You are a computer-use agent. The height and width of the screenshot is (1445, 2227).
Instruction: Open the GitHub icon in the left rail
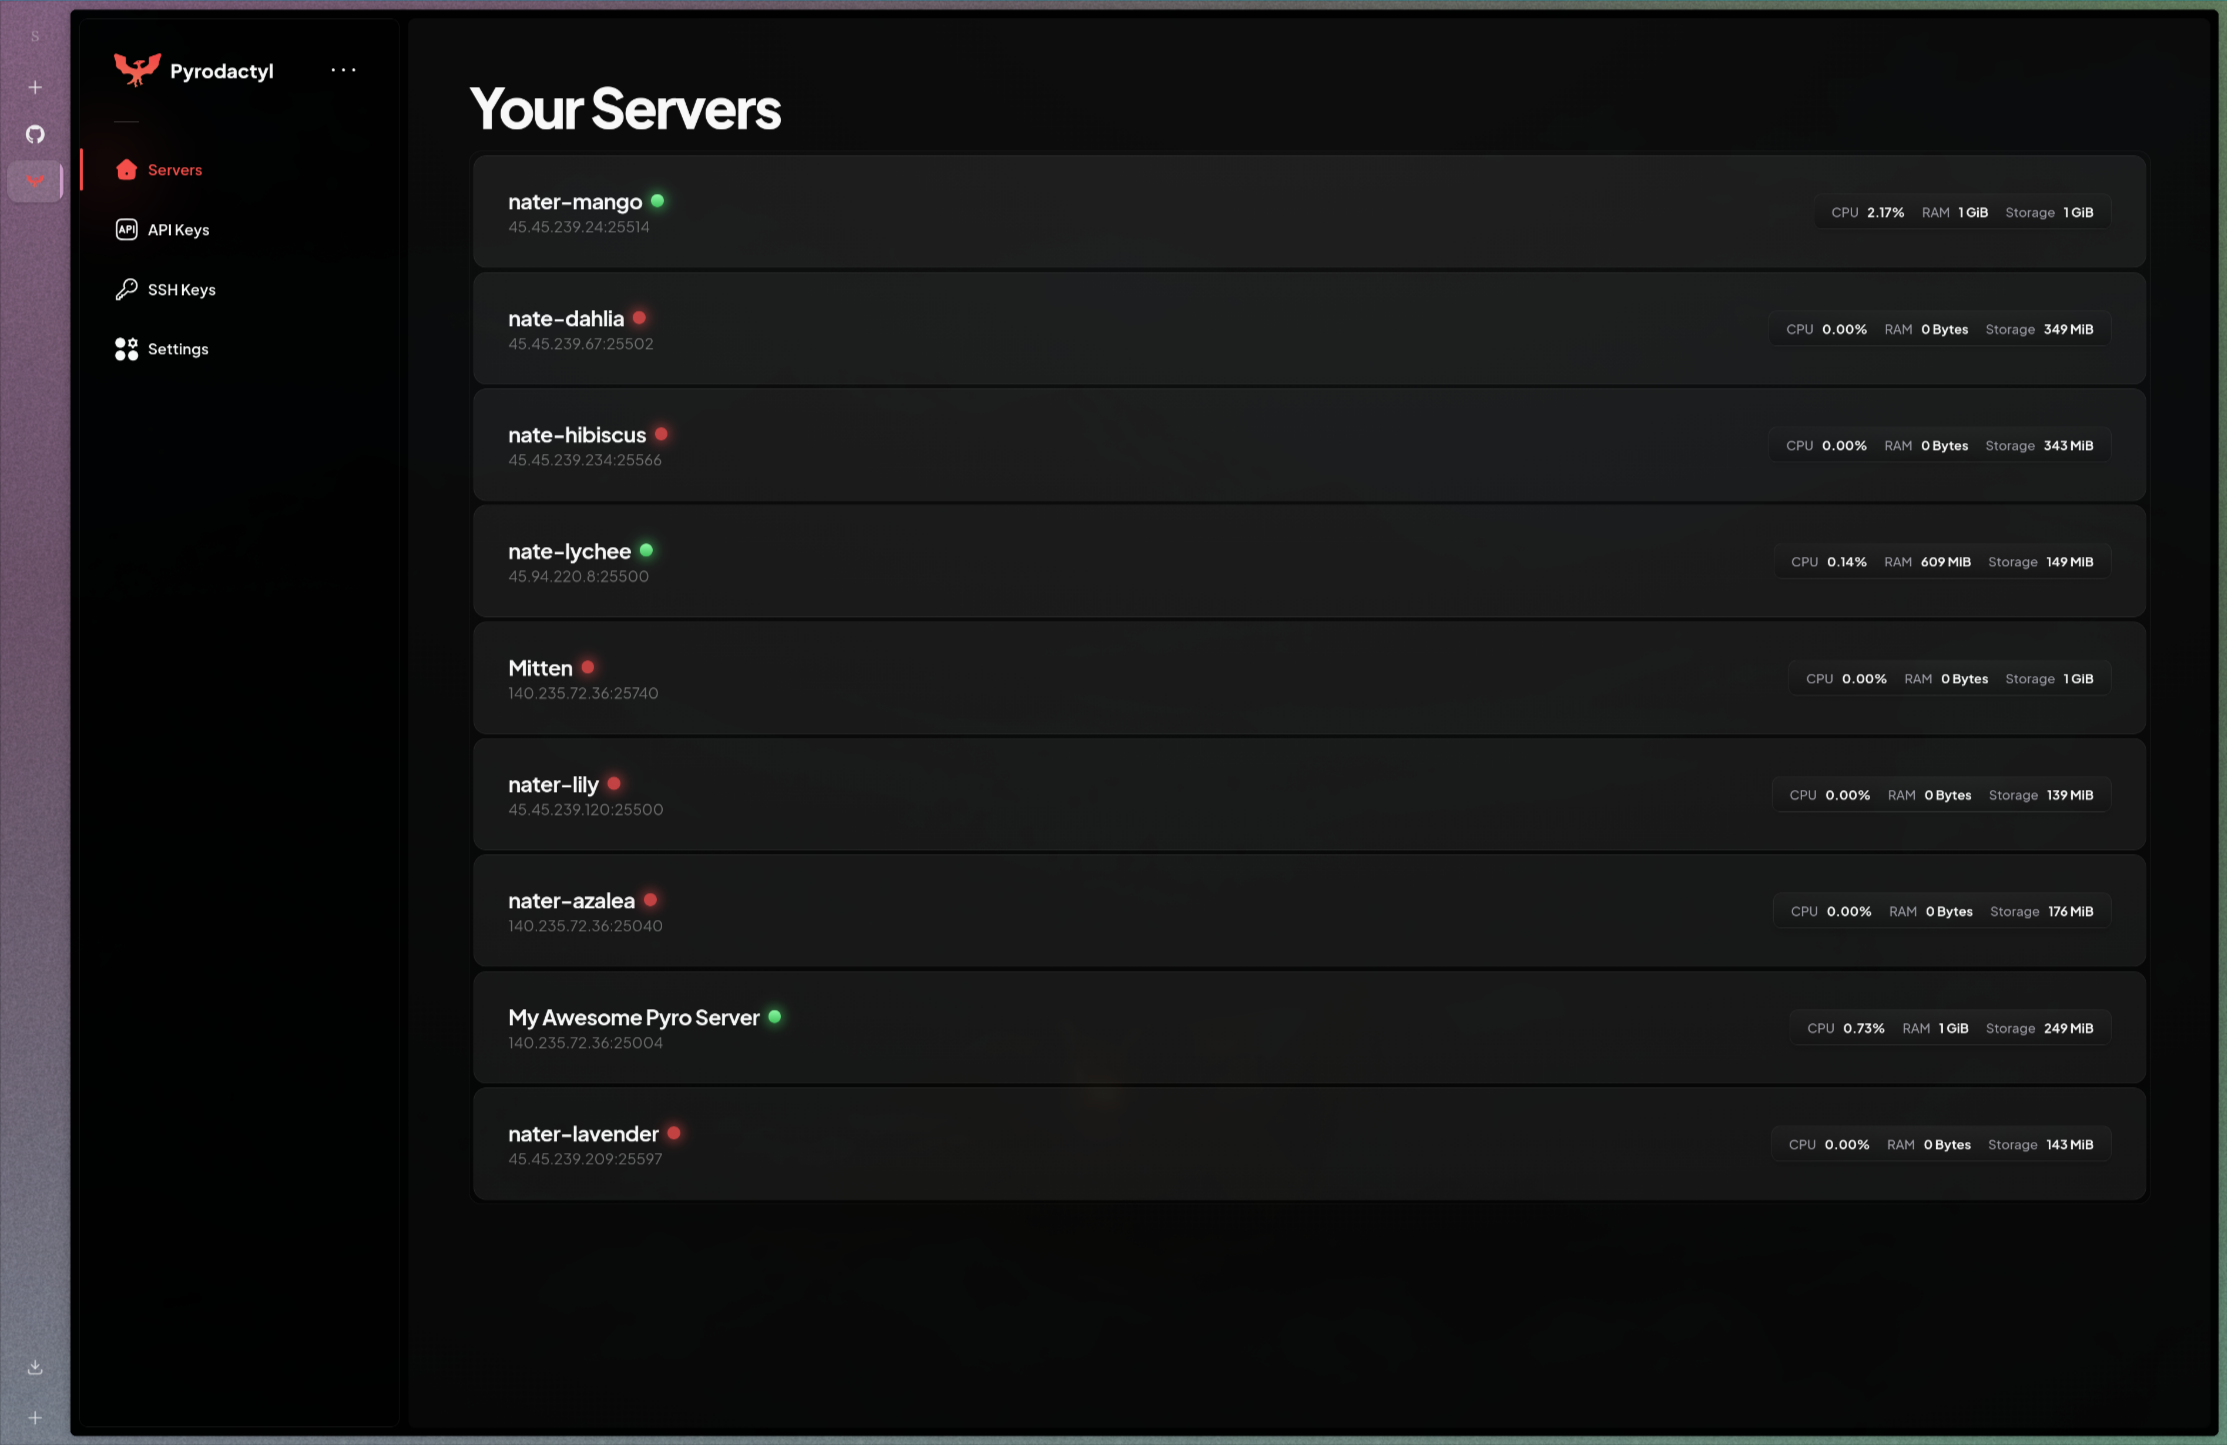[x=35, y=133]
